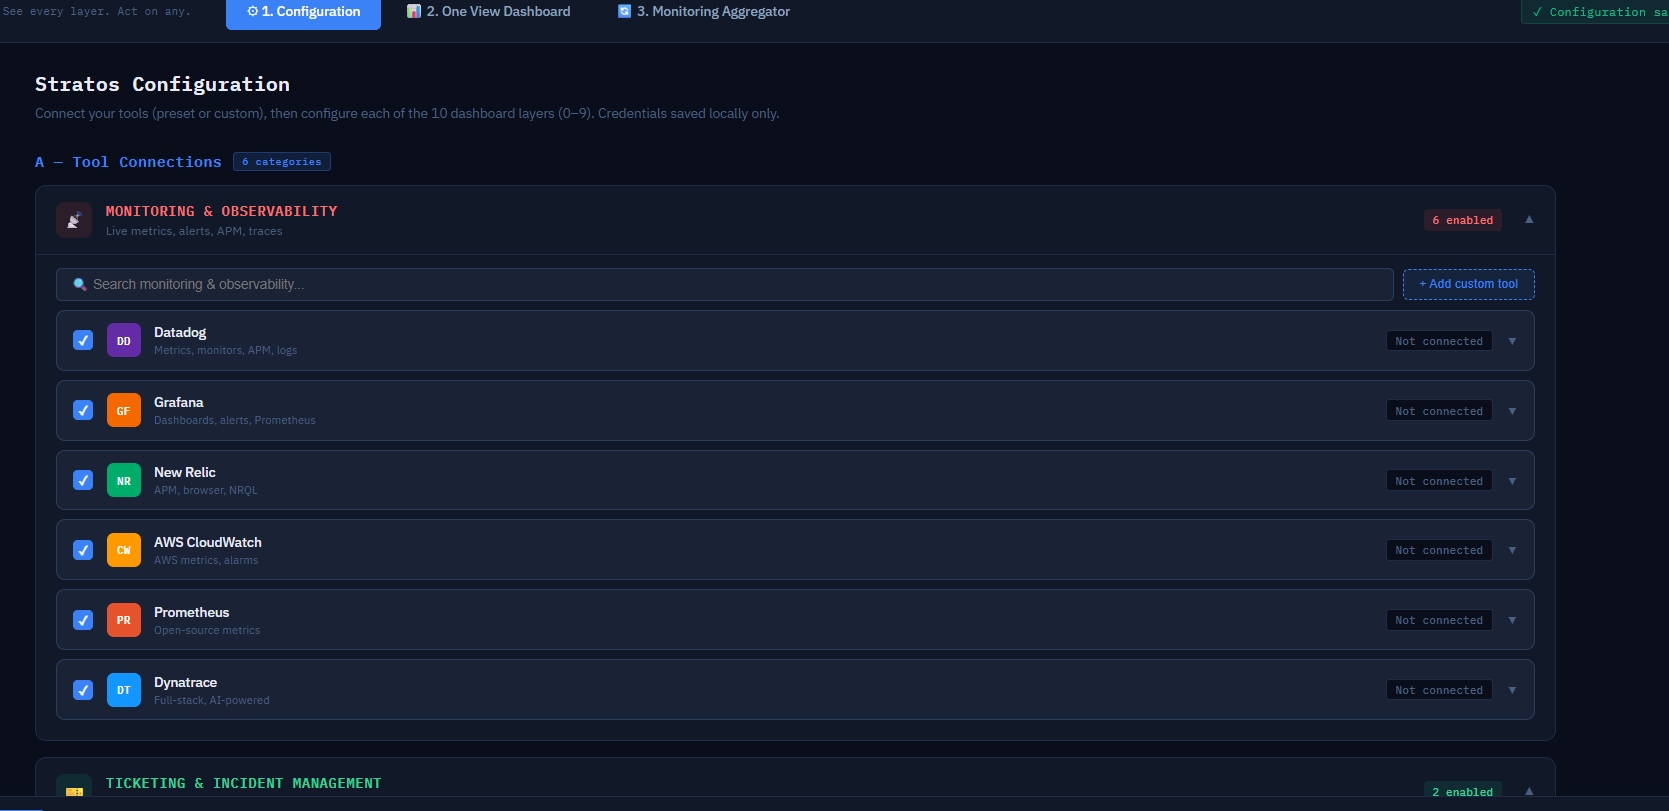Click 'See every layer. Act on any.' tagline
The width and height of the screenshot is (1669, 811).
[x=97, y=11]
